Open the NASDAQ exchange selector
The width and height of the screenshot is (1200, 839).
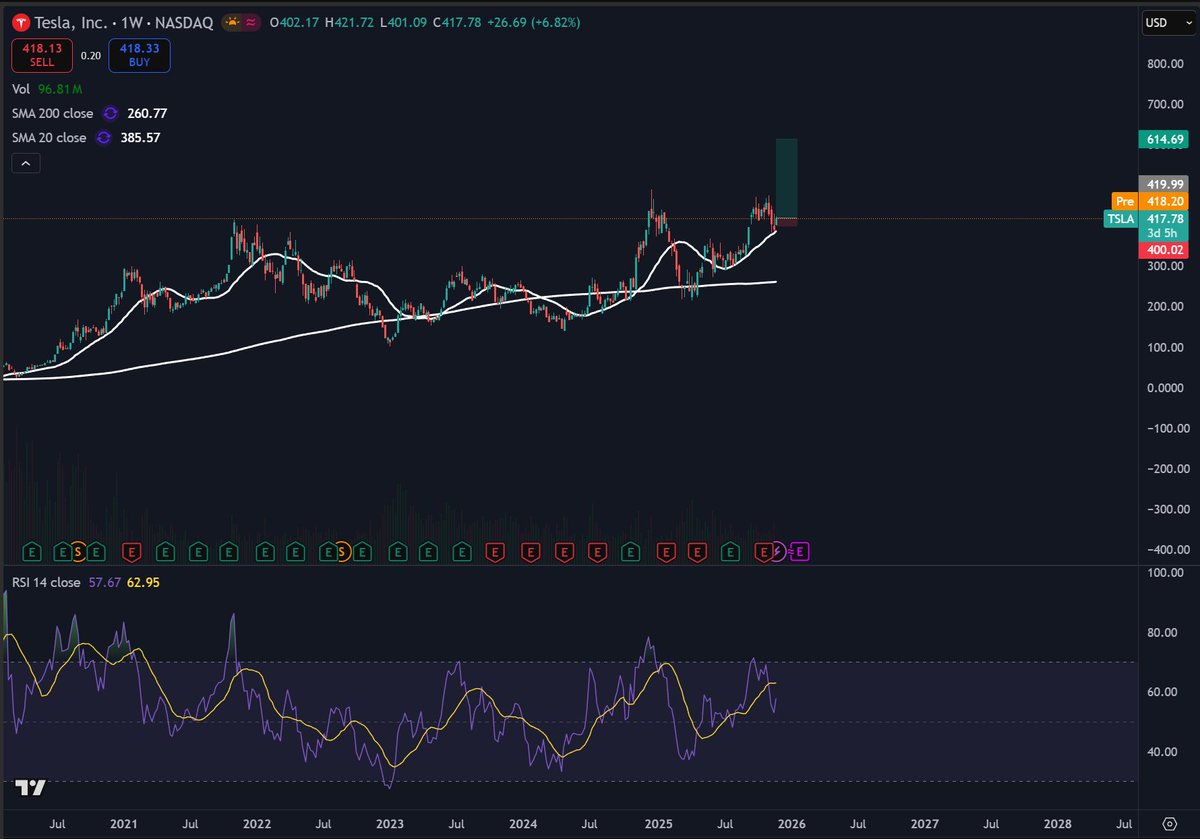[x=186, y=22]
